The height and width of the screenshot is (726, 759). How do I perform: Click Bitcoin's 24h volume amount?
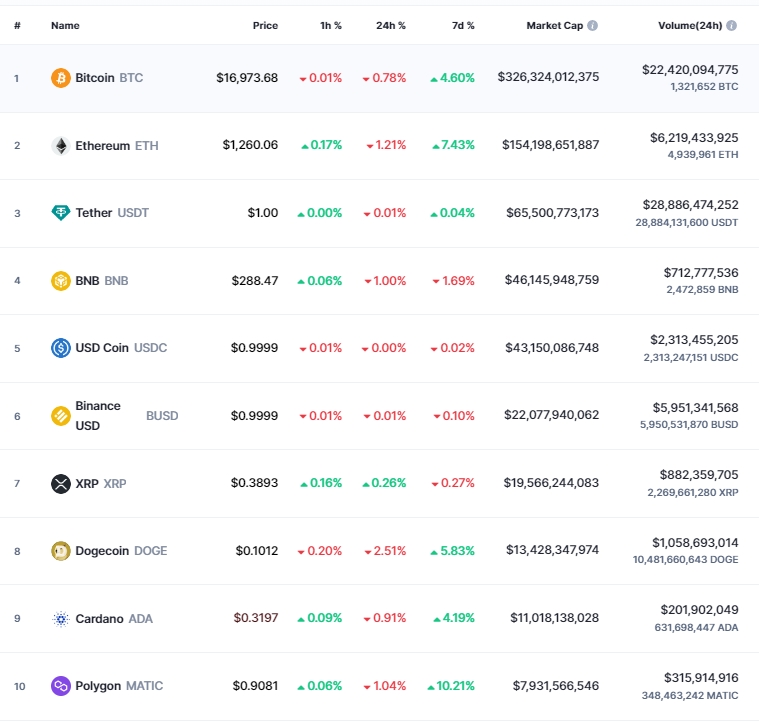[690, 70]
